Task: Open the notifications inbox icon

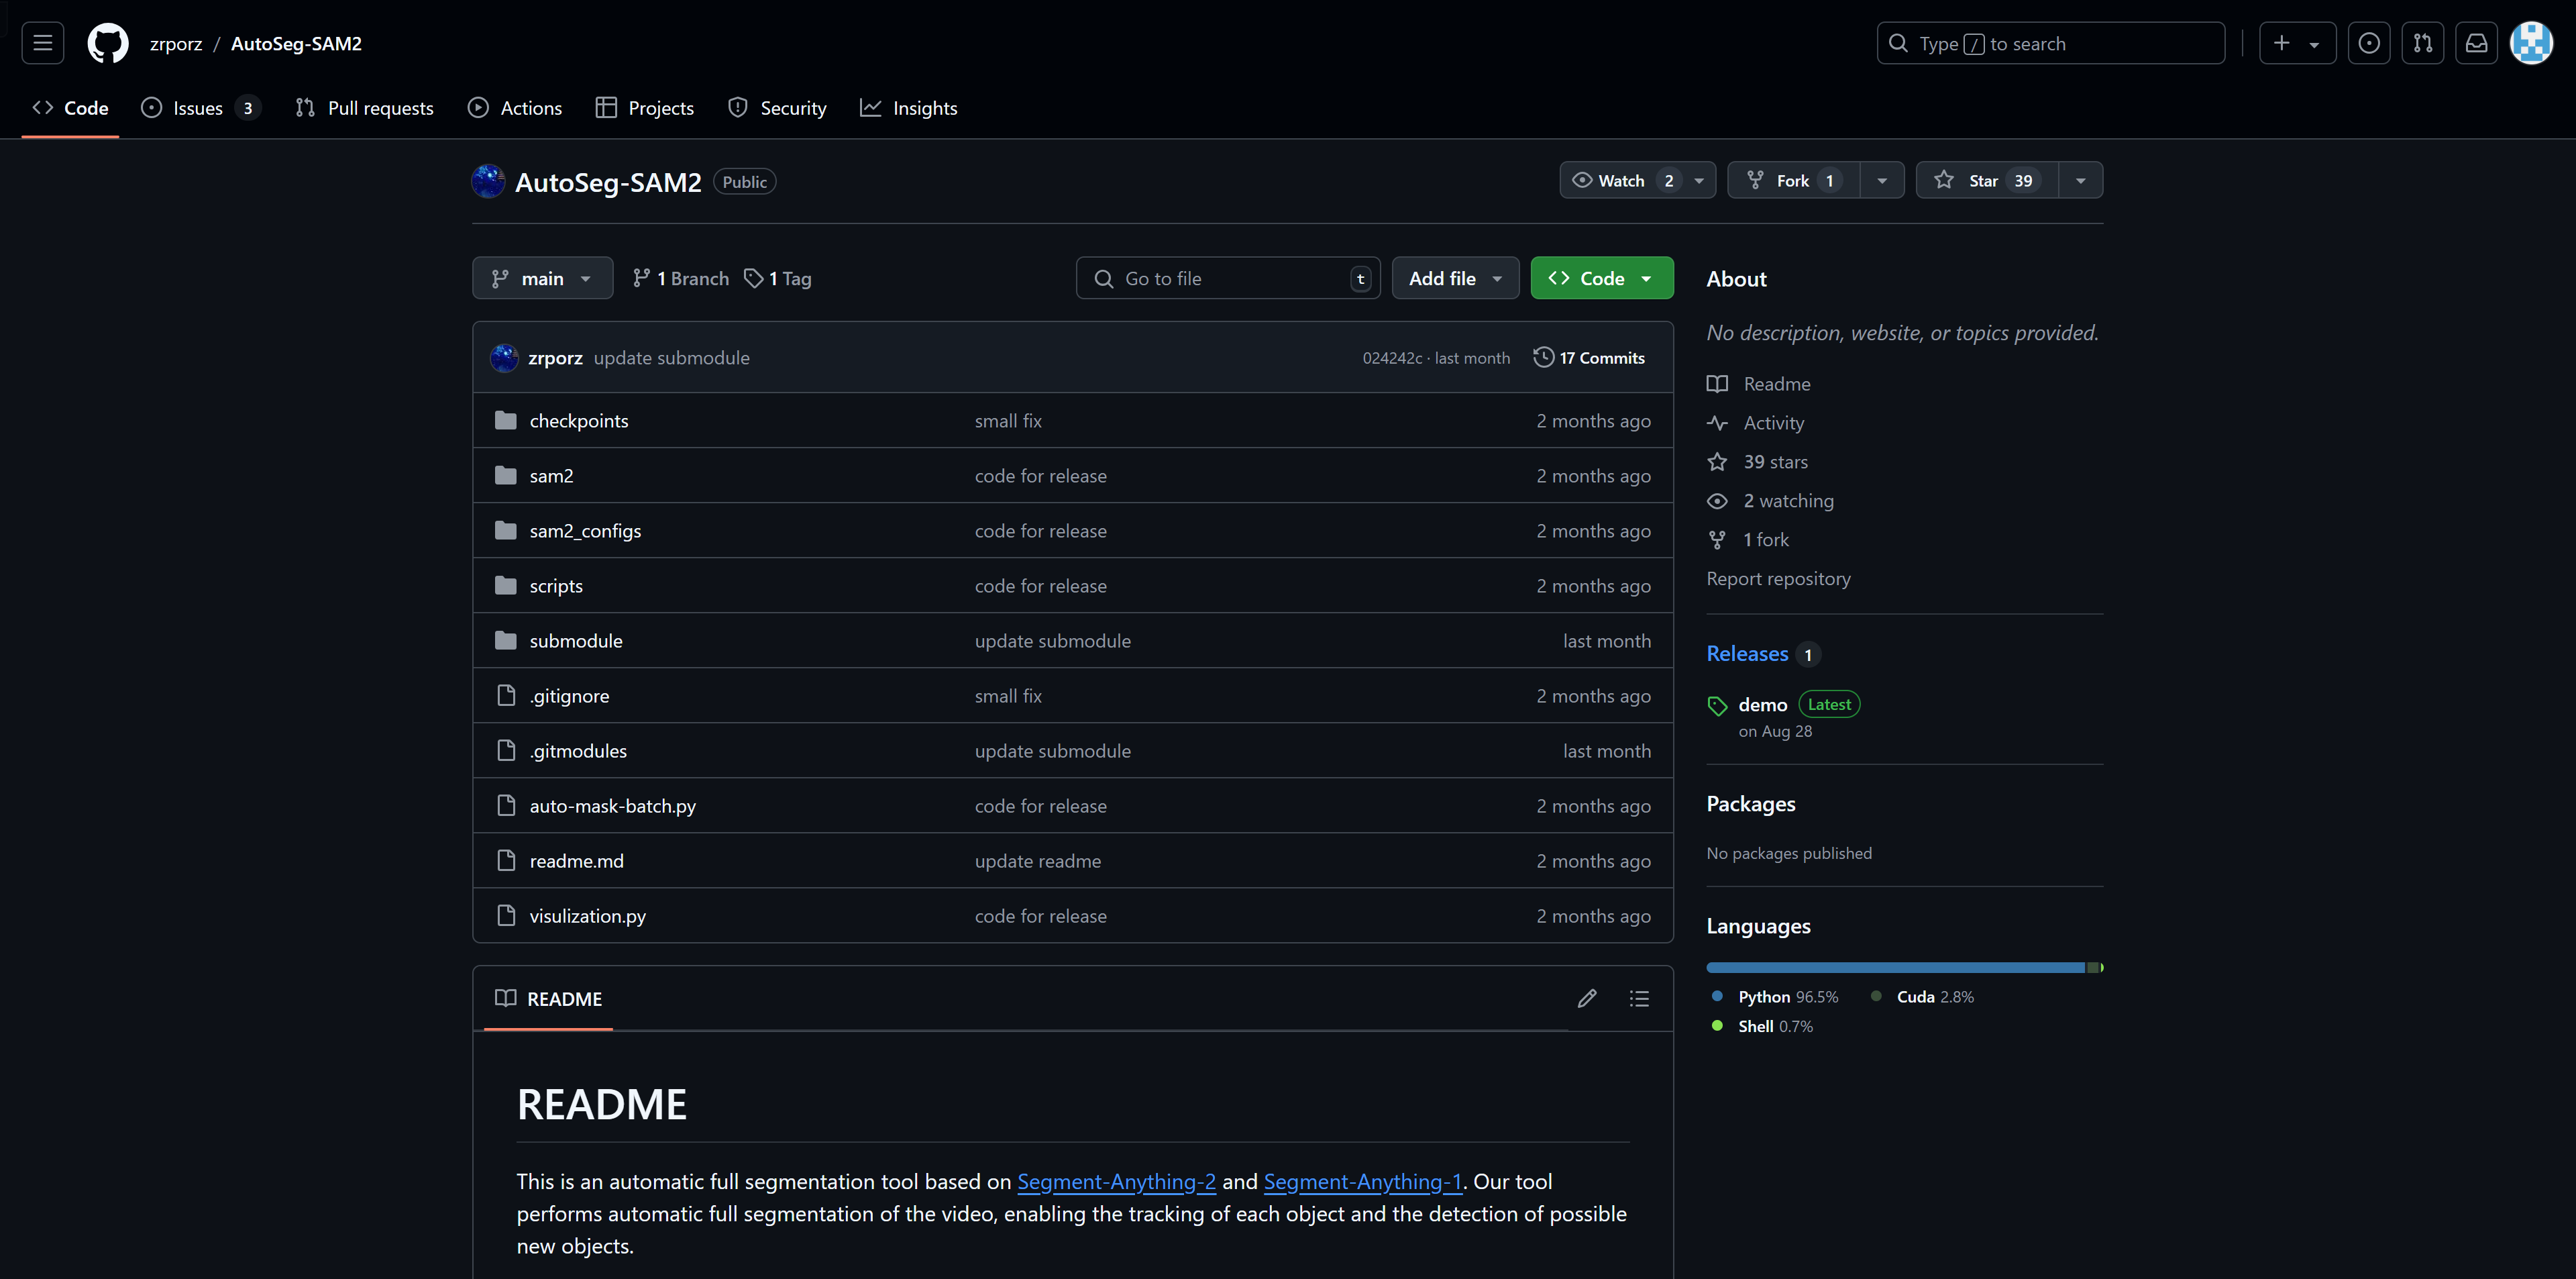Action: [x=2476, y=43]
